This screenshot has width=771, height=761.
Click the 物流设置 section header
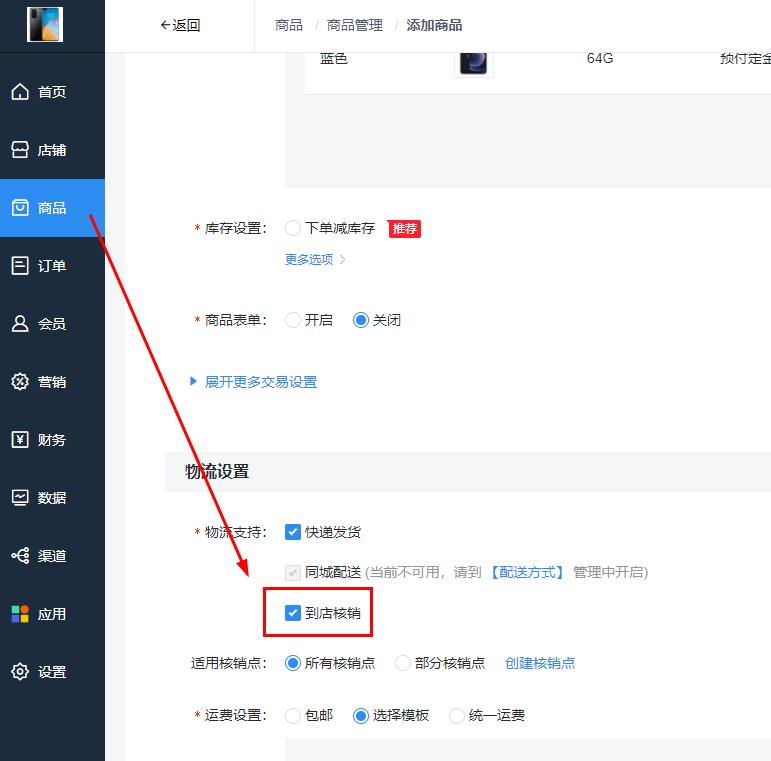coord(217,471)
